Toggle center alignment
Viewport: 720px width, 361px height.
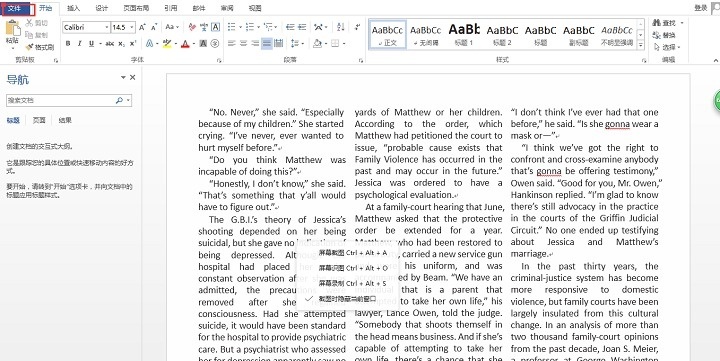tap(243, 44)
